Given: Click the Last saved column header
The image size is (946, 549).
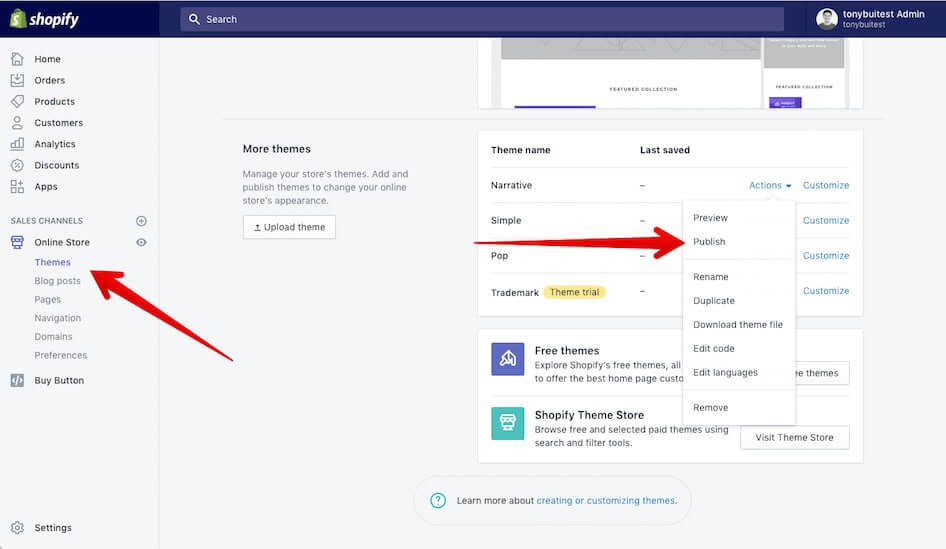Looking at the screenshot, I should [x=665, y=150].
